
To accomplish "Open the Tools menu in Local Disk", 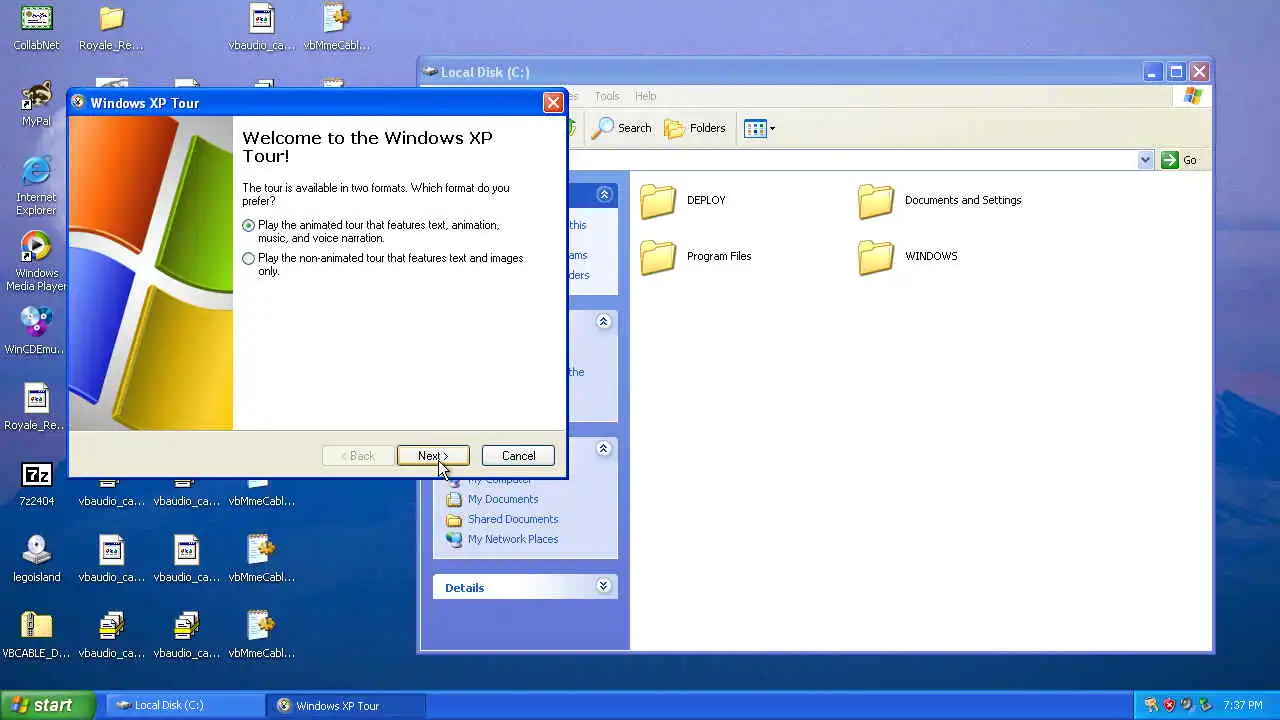I will click(607, 96).
